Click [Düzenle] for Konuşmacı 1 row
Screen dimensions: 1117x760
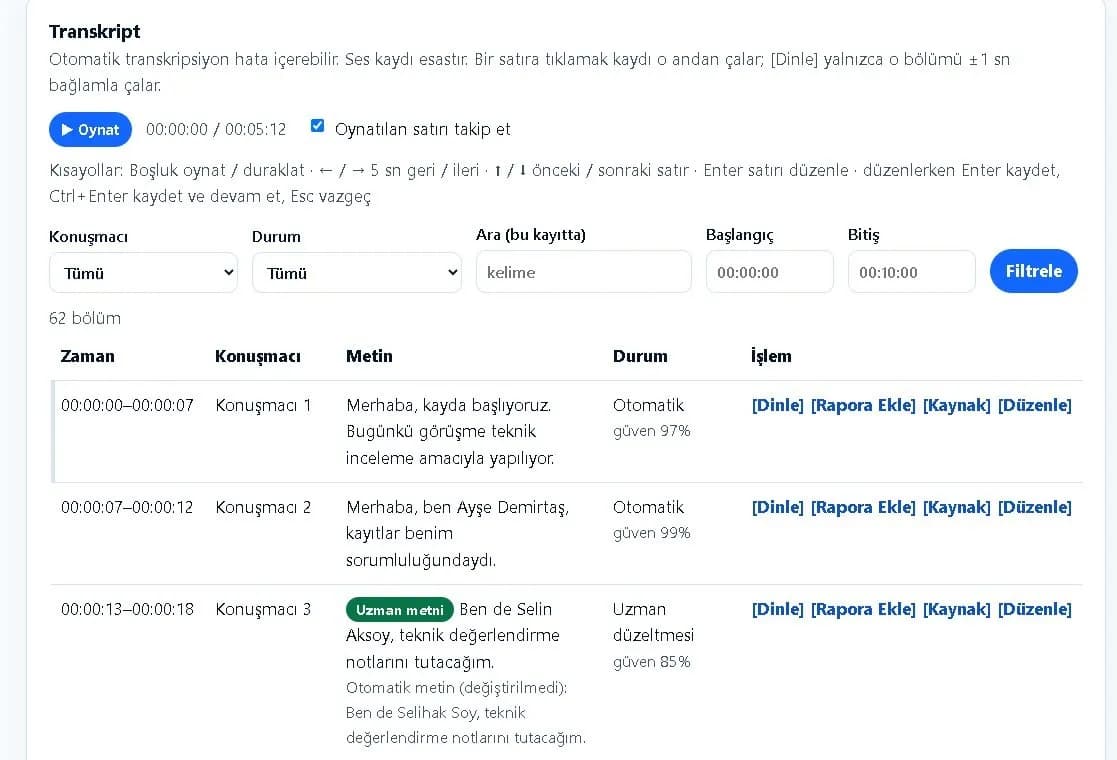pos(1034,405)
